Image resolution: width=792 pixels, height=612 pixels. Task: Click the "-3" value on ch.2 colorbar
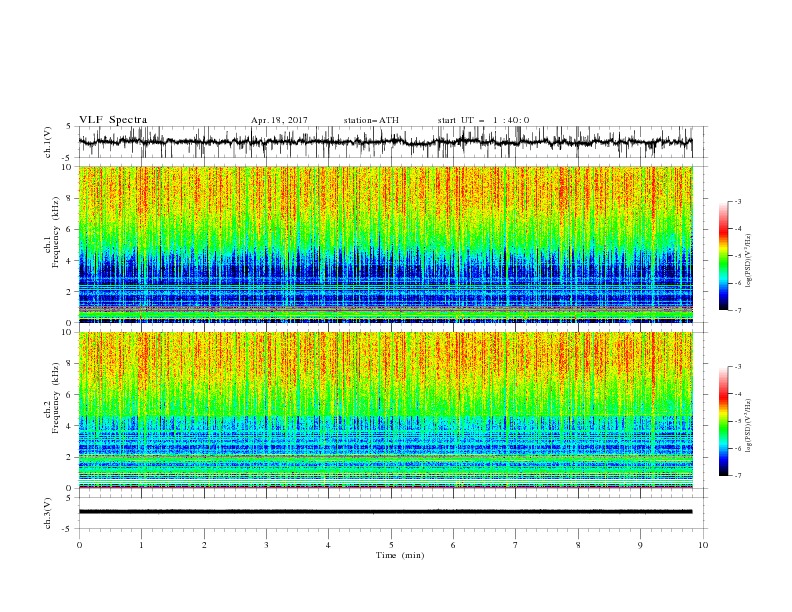[738, 367]
